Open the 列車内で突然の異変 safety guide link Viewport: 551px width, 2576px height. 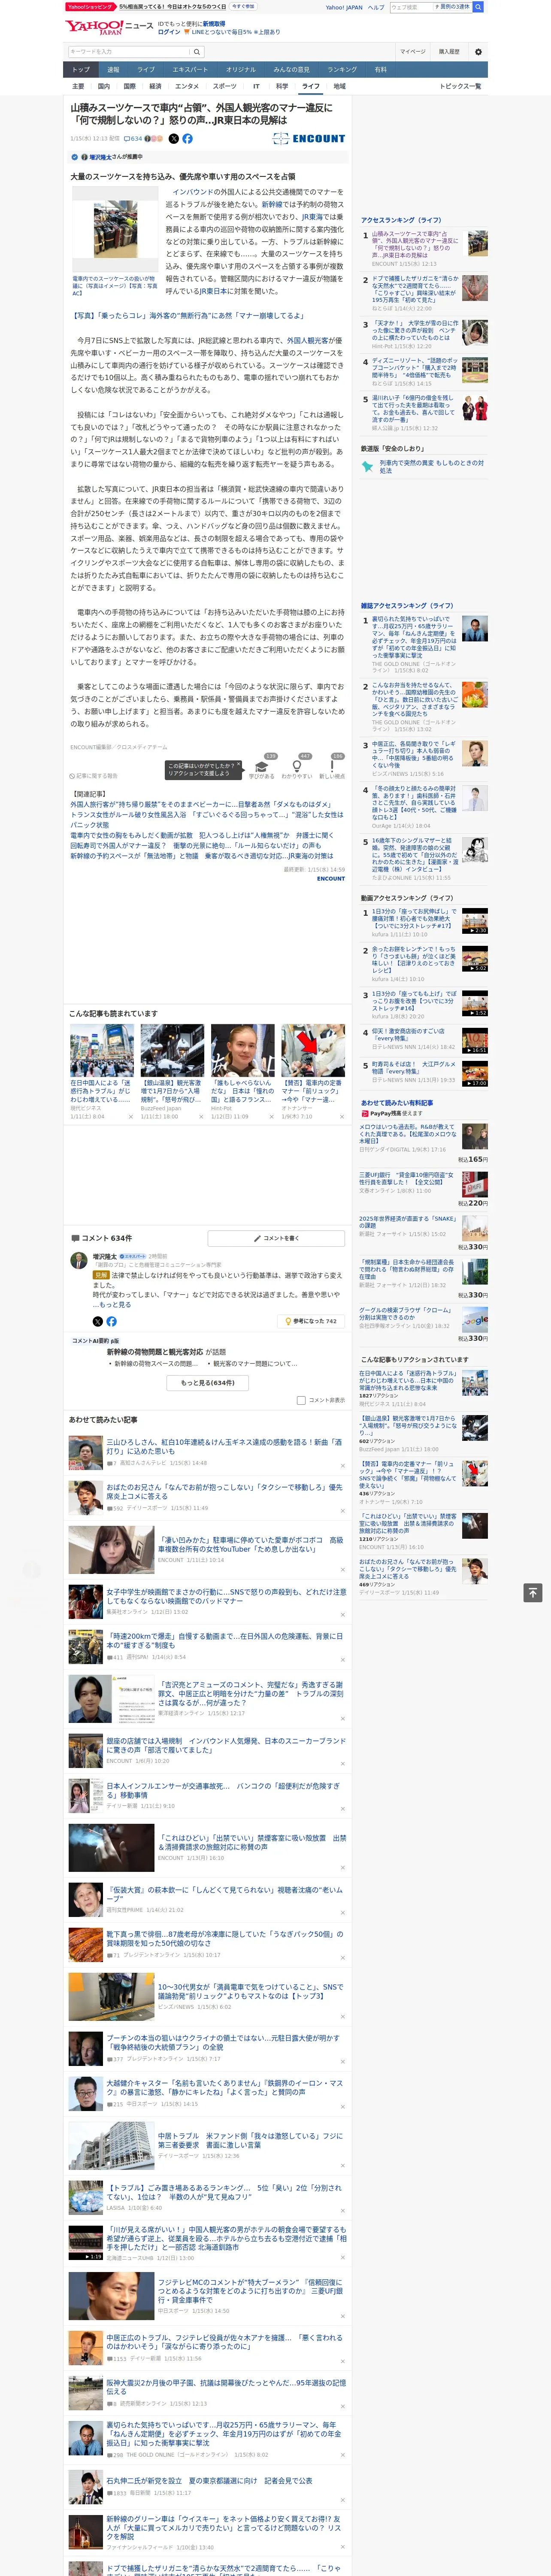tap(432, 467)
